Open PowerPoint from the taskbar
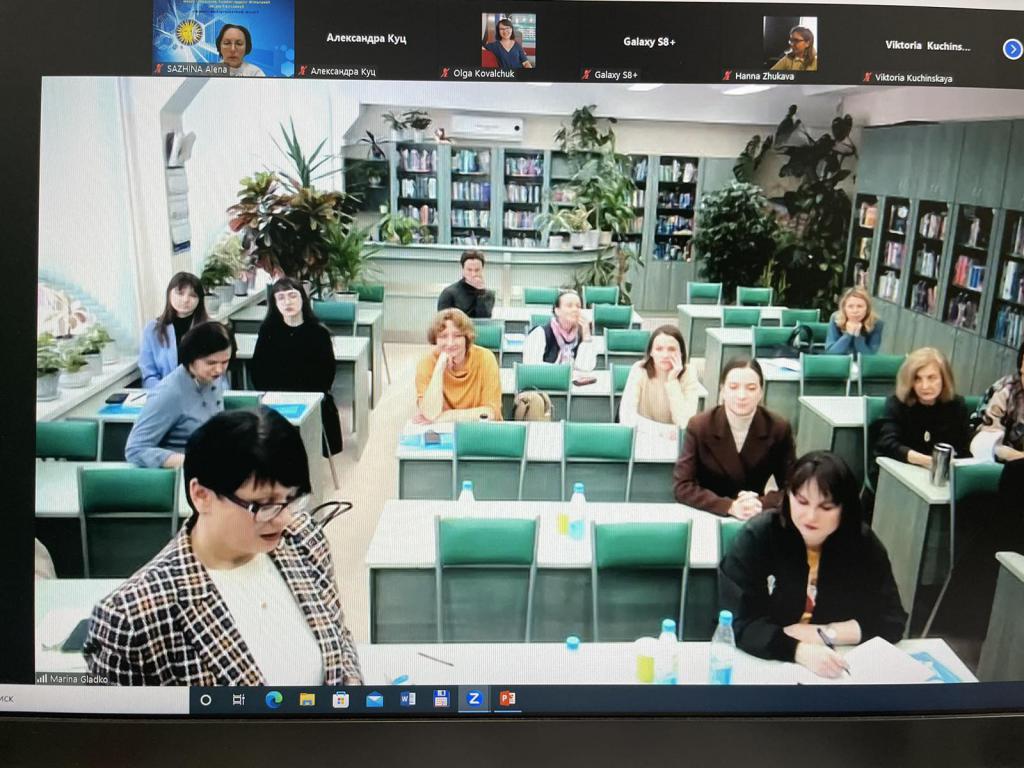Image resolution: width=1024 pixels, height=768 pixels. click(507, 699)
